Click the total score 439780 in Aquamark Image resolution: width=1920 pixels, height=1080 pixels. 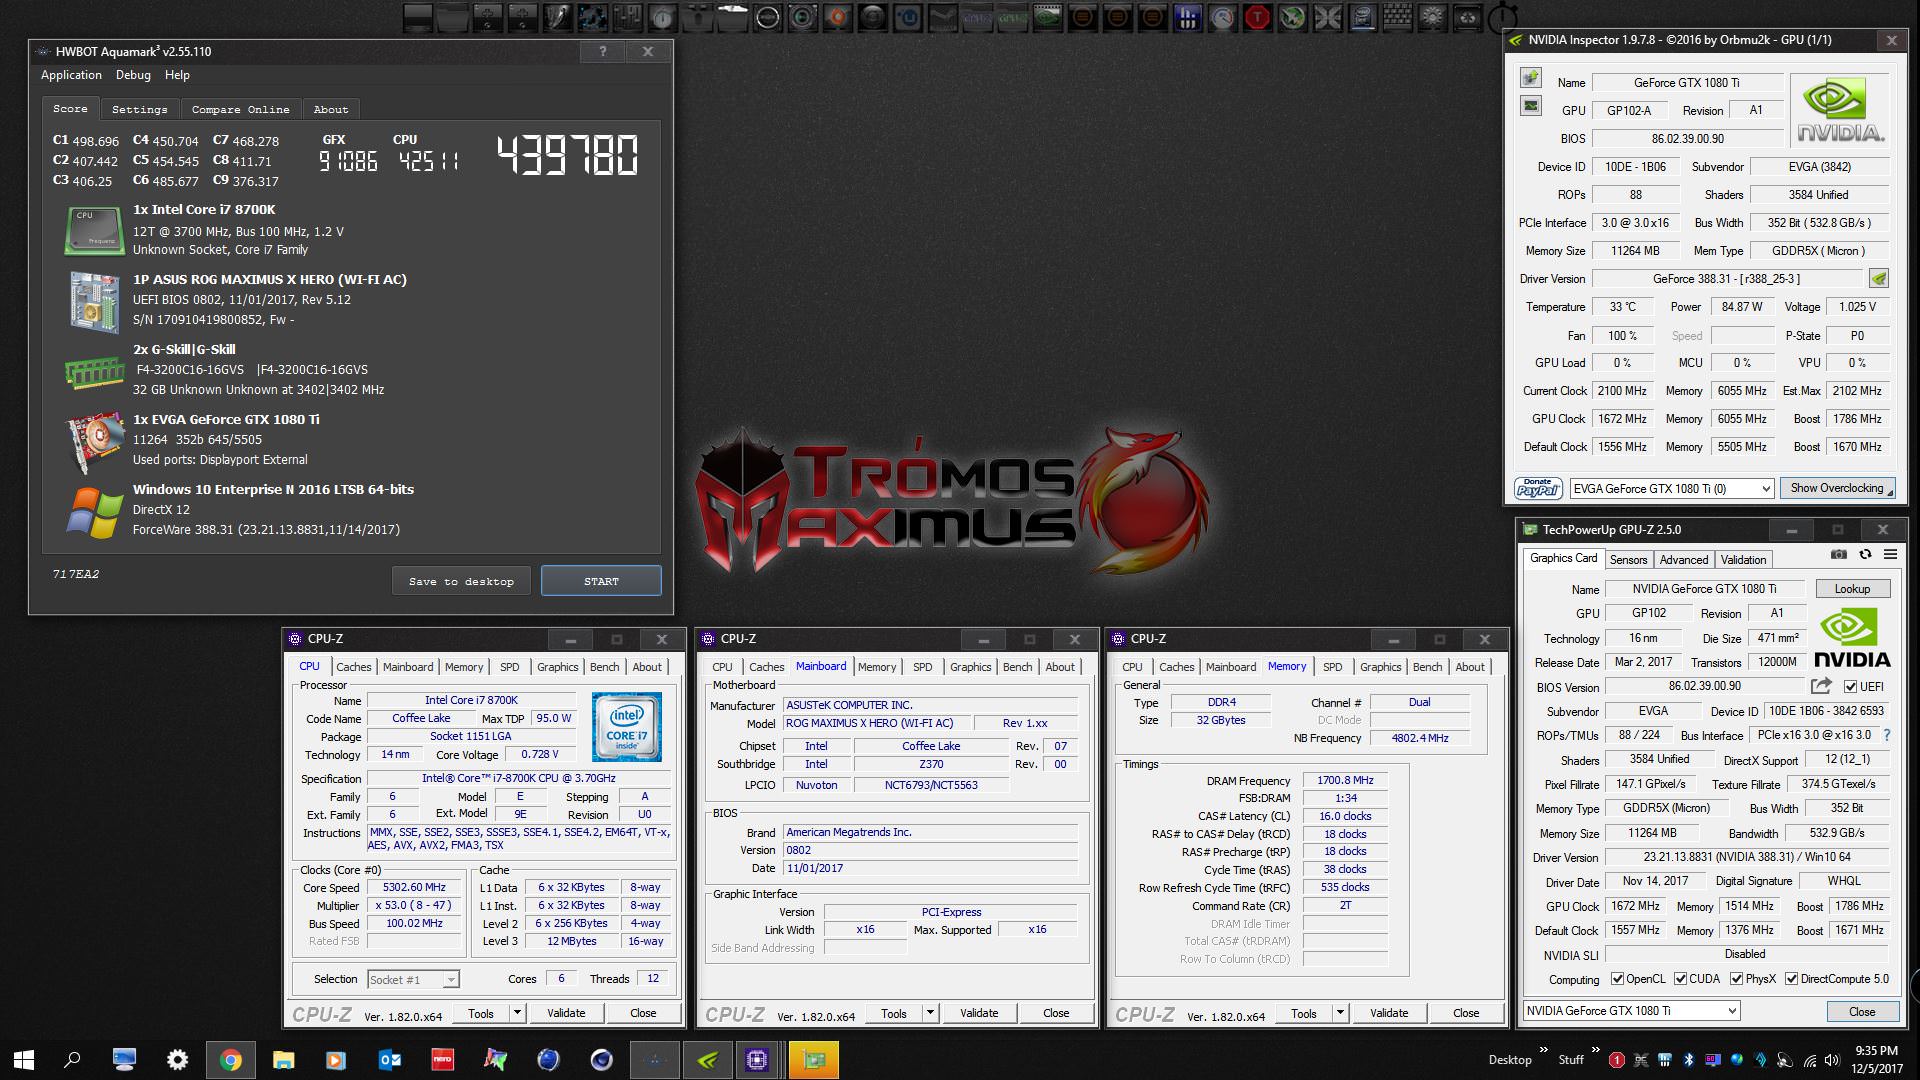coord(567,156)
